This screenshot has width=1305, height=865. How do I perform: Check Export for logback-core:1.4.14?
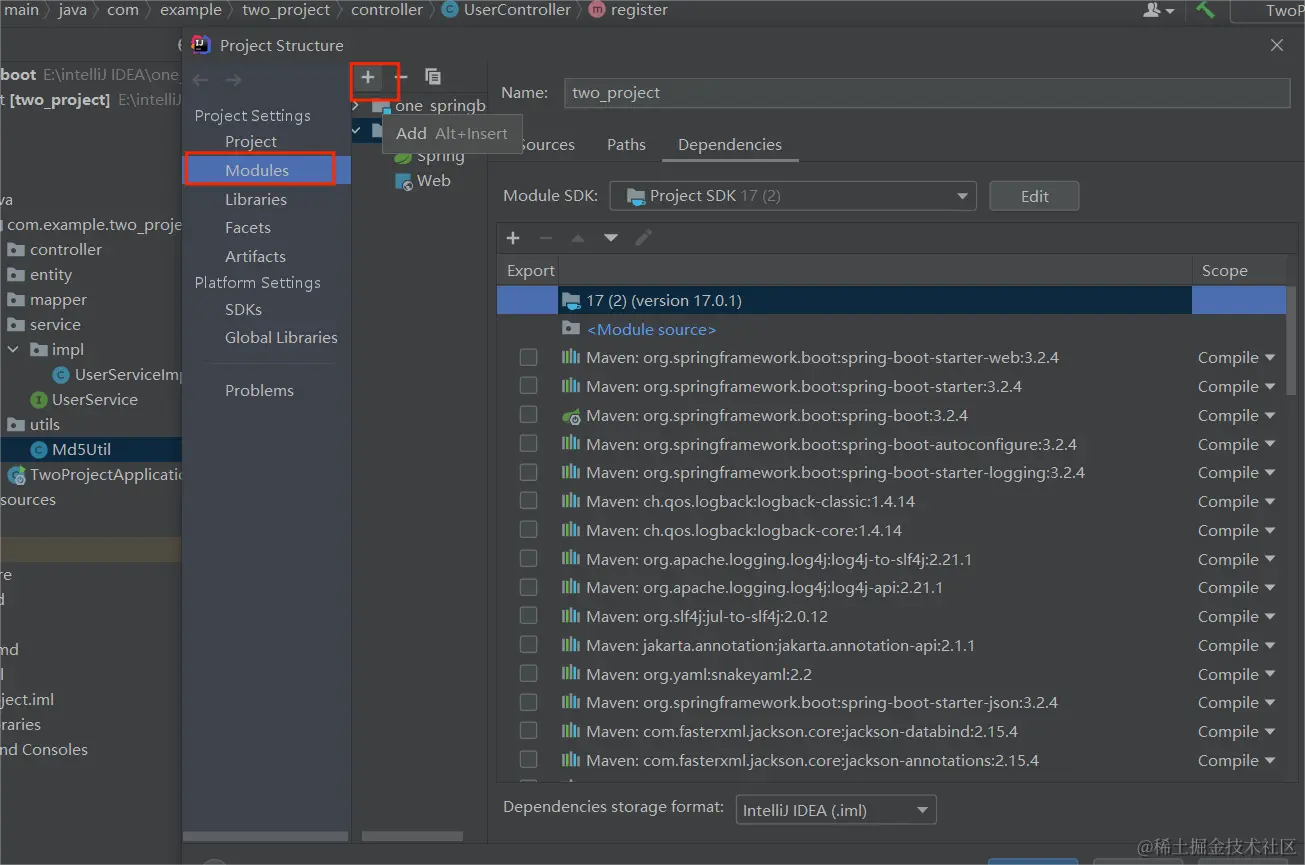[528, 530]
